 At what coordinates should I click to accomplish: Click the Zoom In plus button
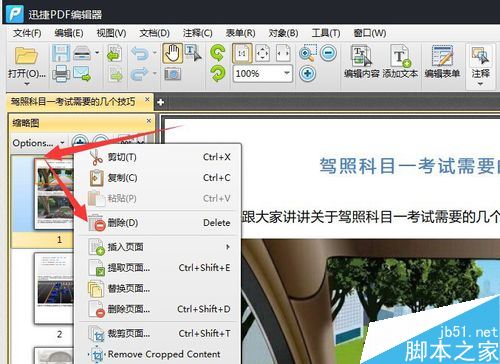tap(307, 74)
